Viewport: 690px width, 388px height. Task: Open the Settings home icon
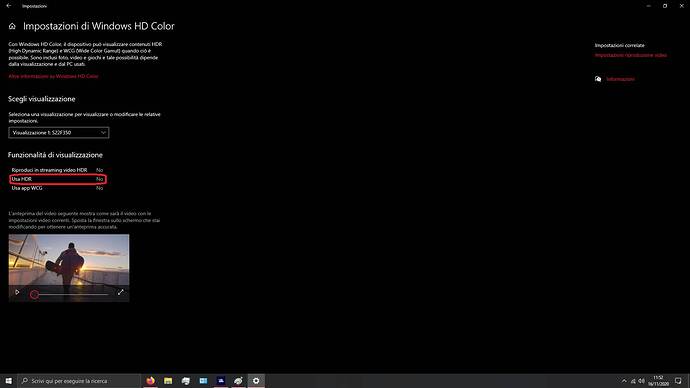tap(12, 26)
